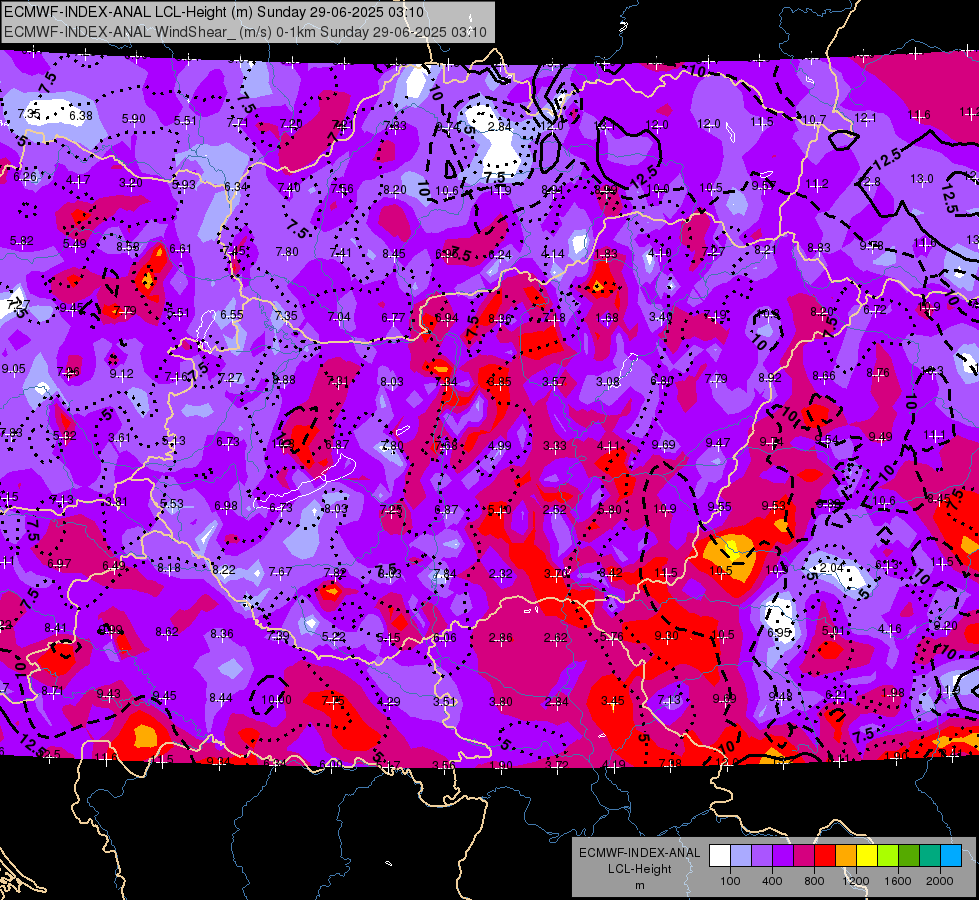This screenshot has height=900, width=979.
Task: Click the grid value '6.95' in white patch
Action: click(779, 632)
